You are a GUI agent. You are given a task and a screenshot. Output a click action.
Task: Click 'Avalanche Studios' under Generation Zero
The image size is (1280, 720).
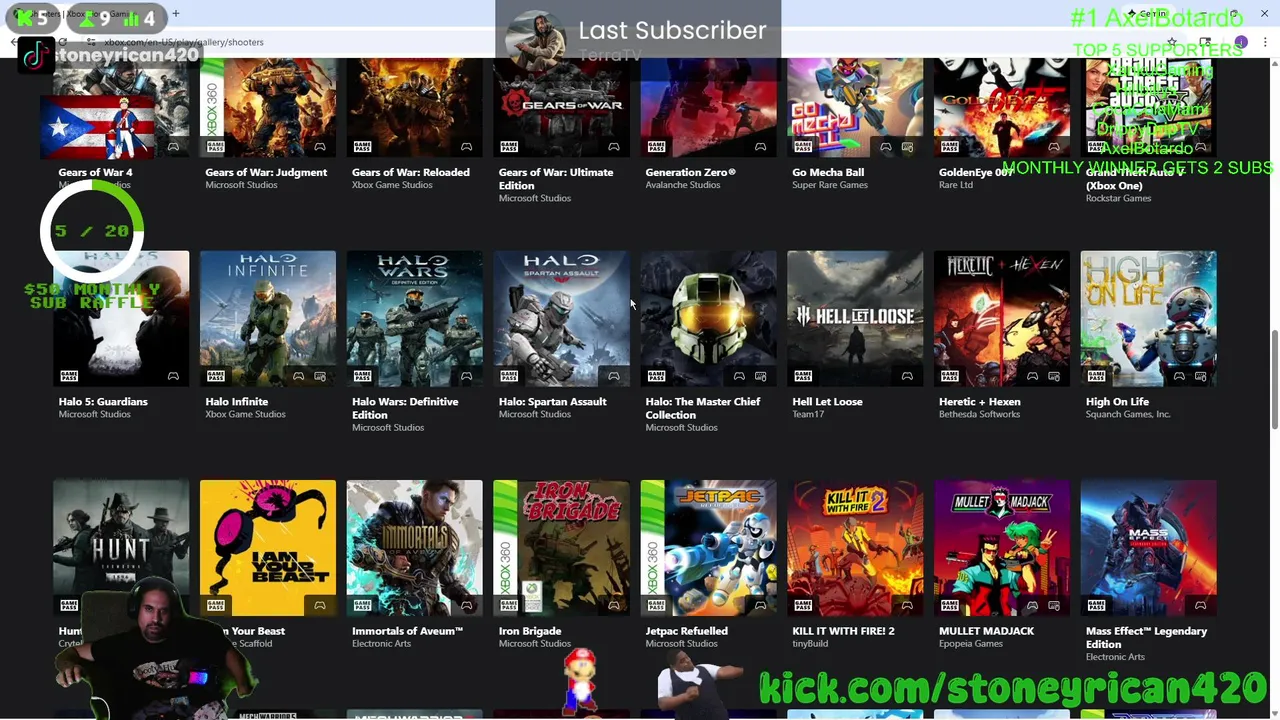point(683,185)
